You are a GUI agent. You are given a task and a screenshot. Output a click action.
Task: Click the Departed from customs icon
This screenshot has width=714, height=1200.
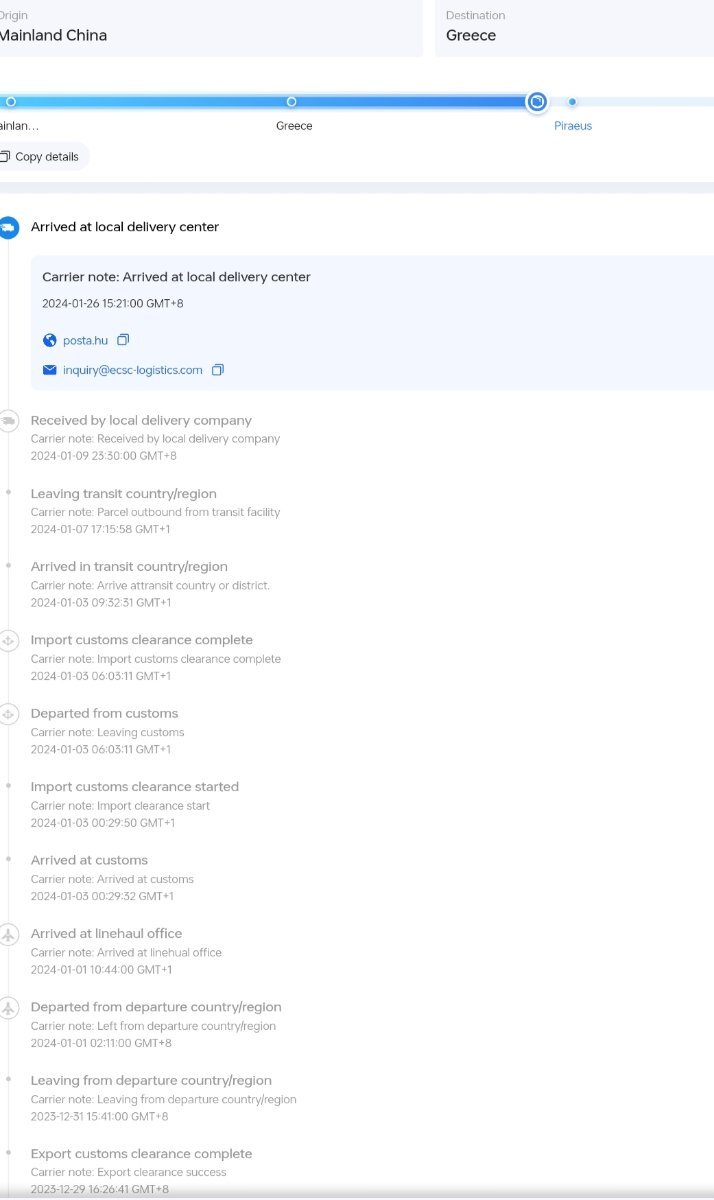point(8,714)
